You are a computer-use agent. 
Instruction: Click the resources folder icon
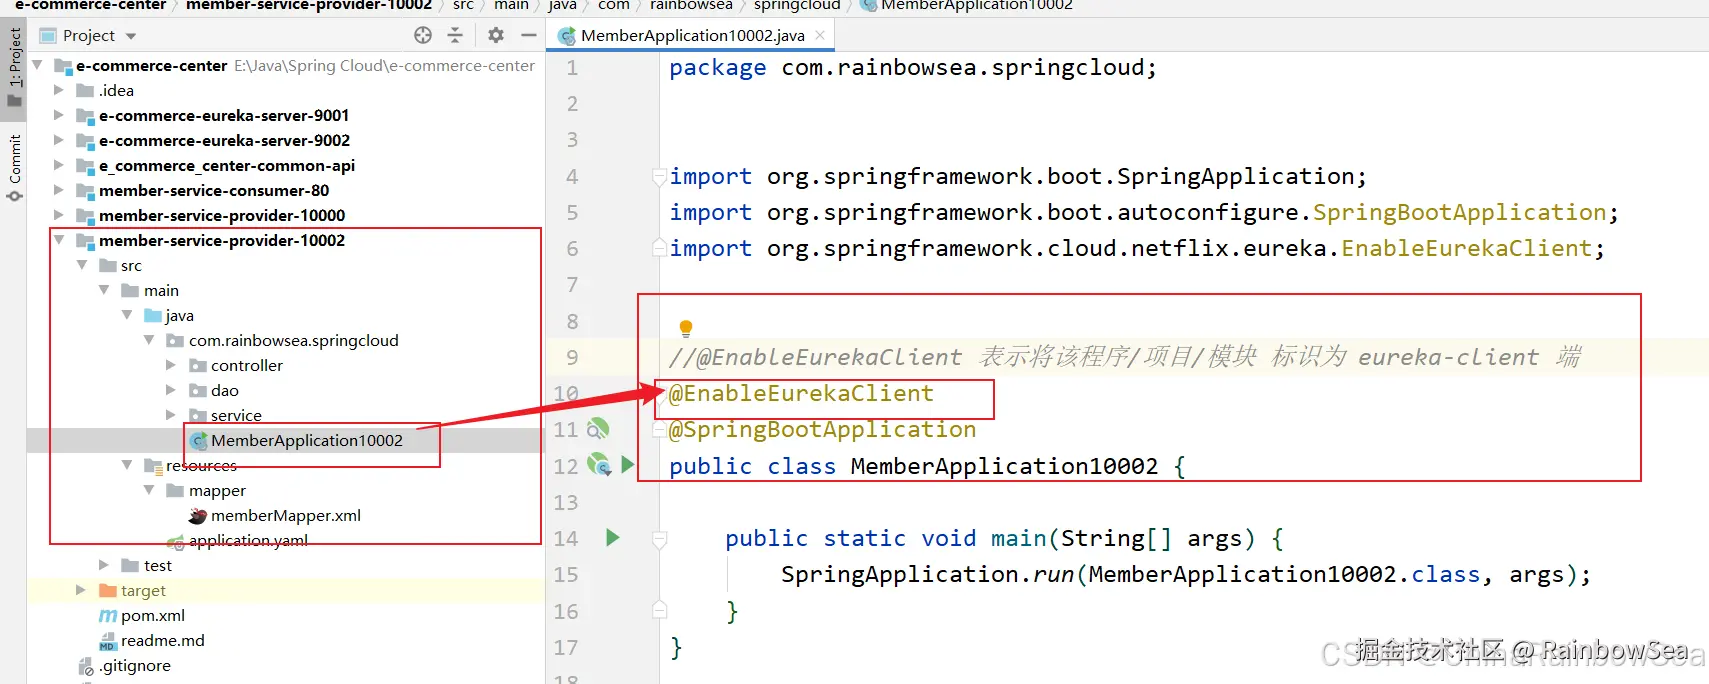[x=153, y=466]
